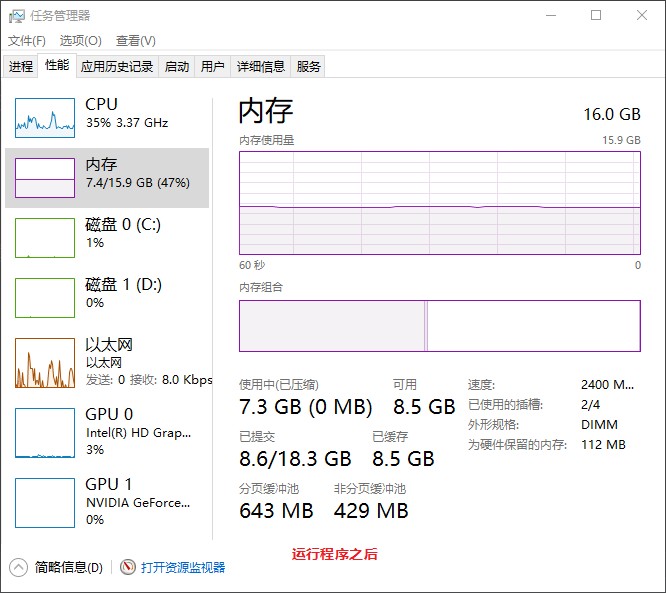Open the Options (选项) menu
666x593 pixels.
pyautogui.click(x=80, y=41)
